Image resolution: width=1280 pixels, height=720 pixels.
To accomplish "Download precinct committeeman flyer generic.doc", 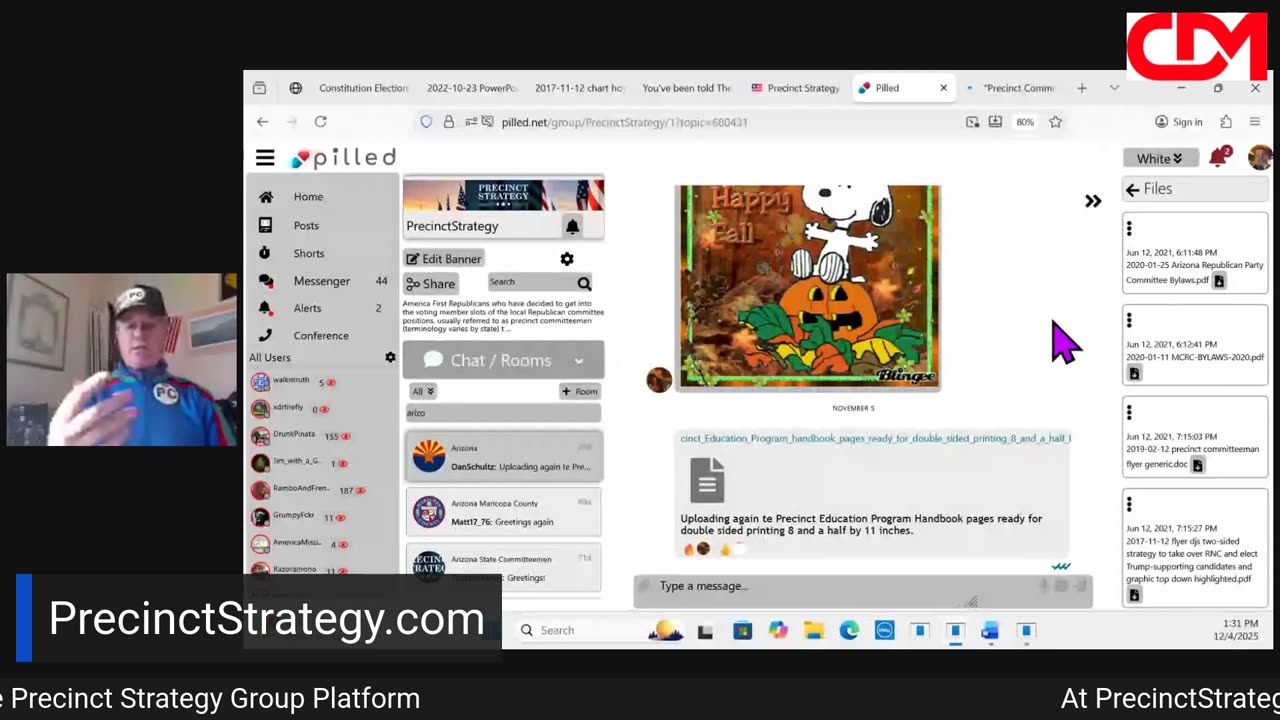I will click(x=1197, y=465).
